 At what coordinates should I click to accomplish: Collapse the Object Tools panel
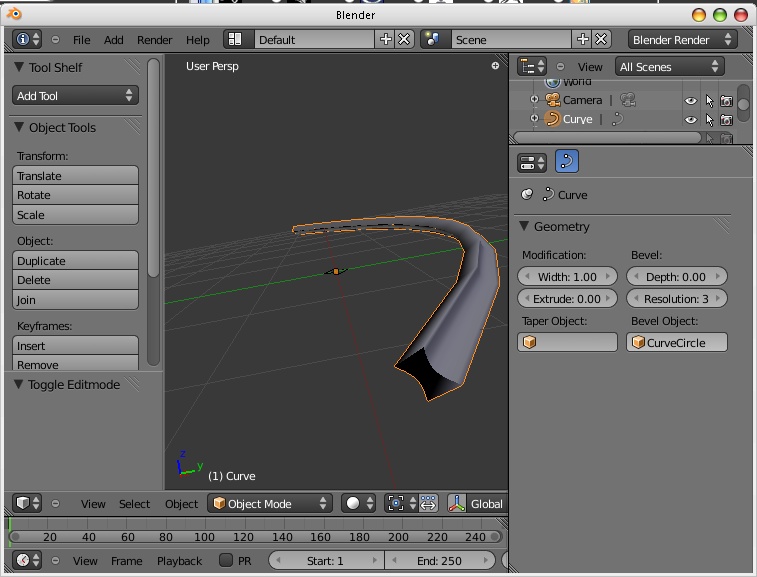19,127
